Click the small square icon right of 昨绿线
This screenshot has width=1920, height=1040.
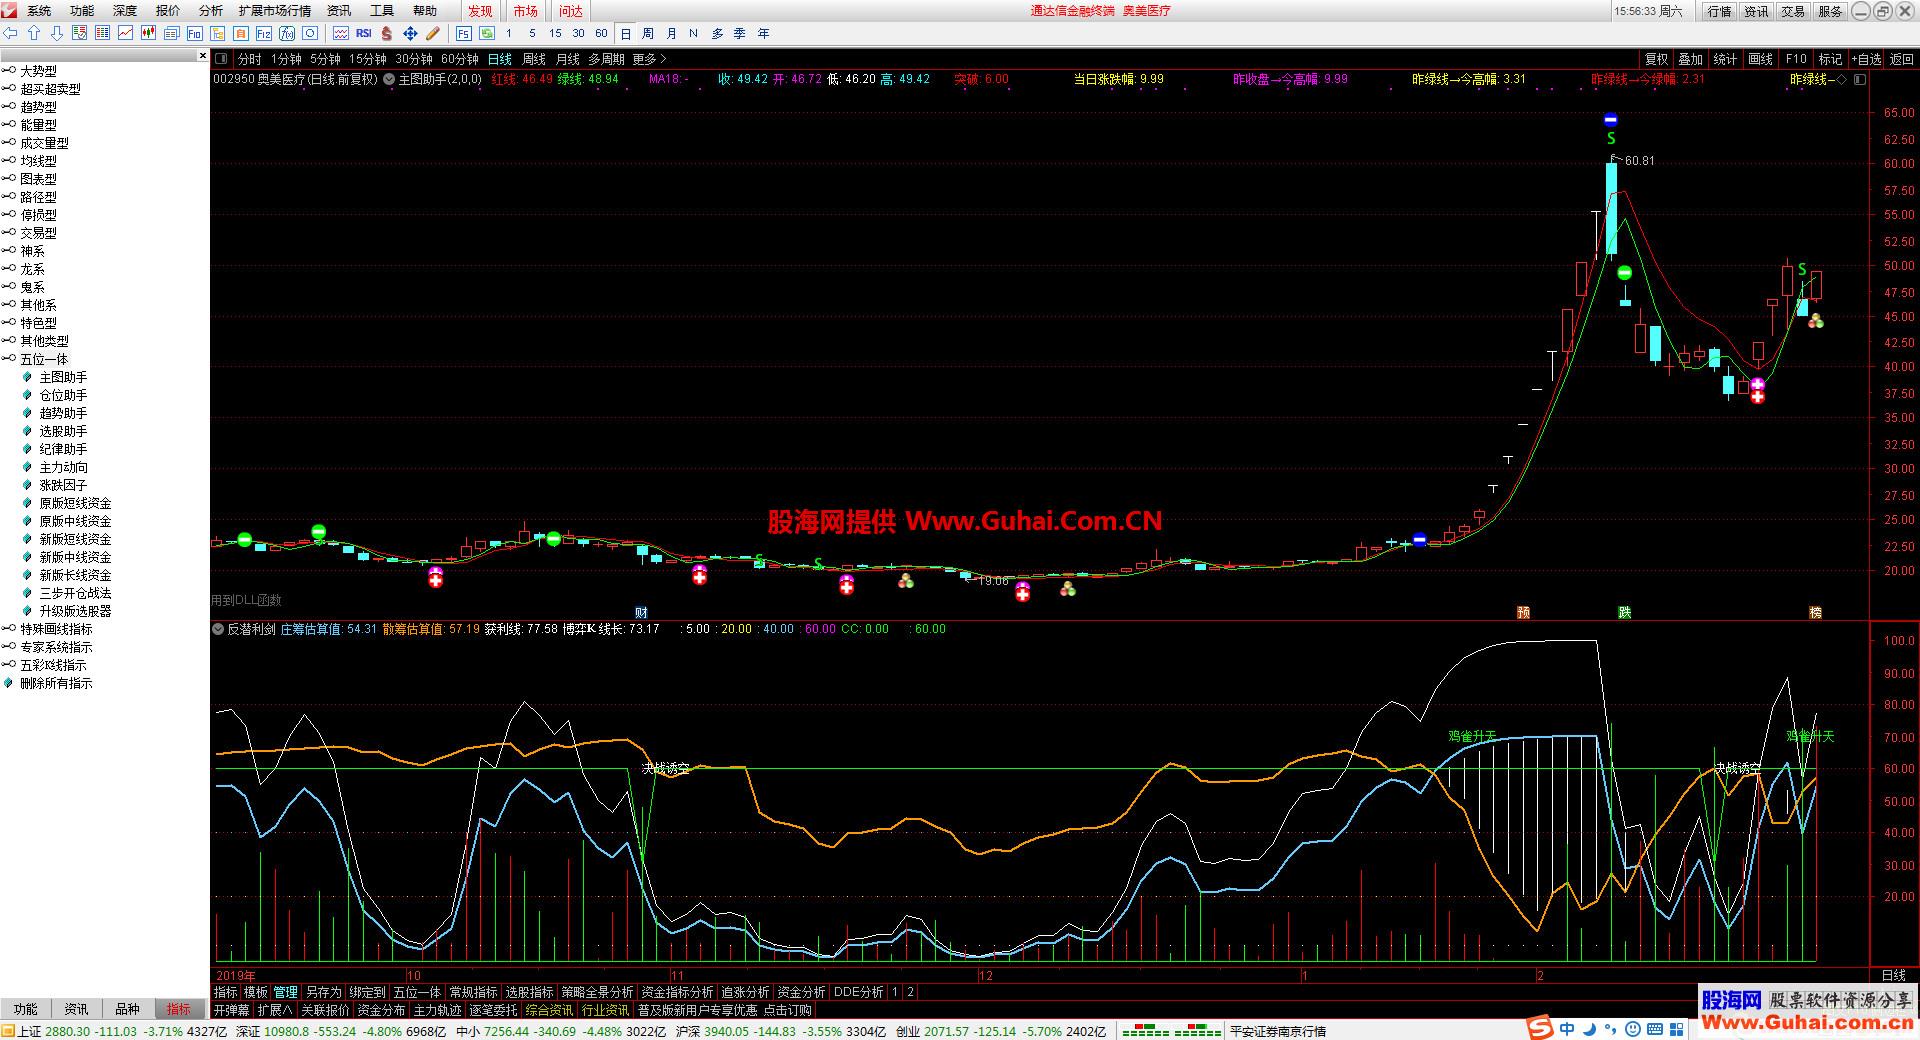(x=1860, y=79)
